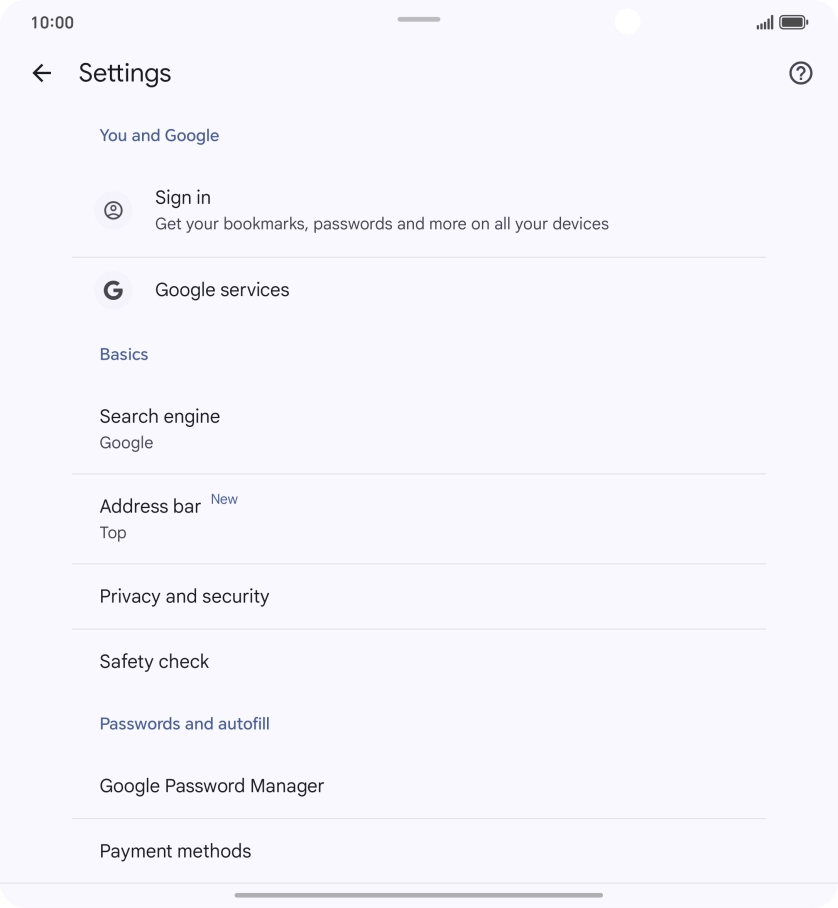Click the Google G logo icon
The image size is (838, 908).
[x=114, y=290]
